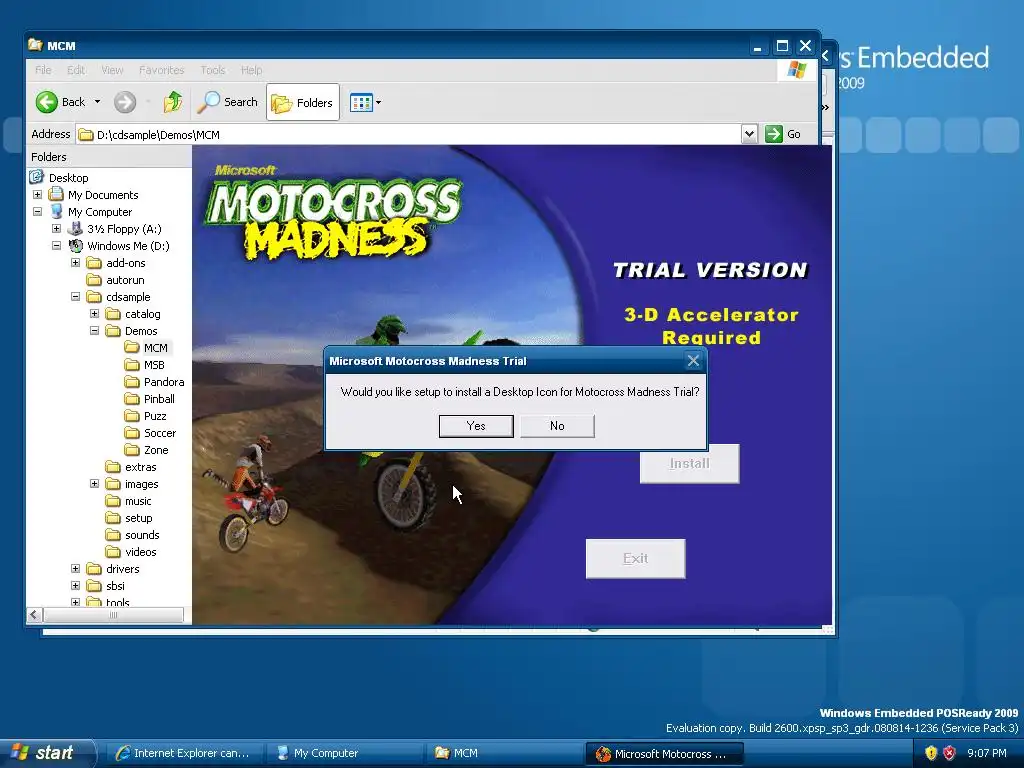Image resolution: width=1024 pixels, height=768 pixels.
Task: Click the Forward arrow icon
Action: (125, 102)
